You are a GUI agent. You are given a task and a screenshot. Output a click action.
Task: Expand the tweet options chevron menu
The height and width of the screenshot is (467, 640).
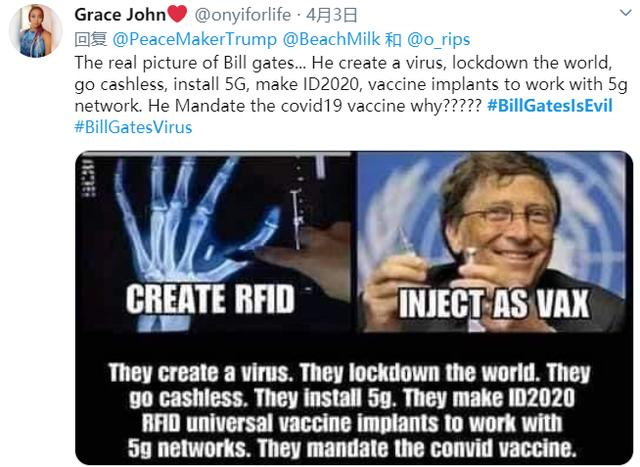click(625, 13)
